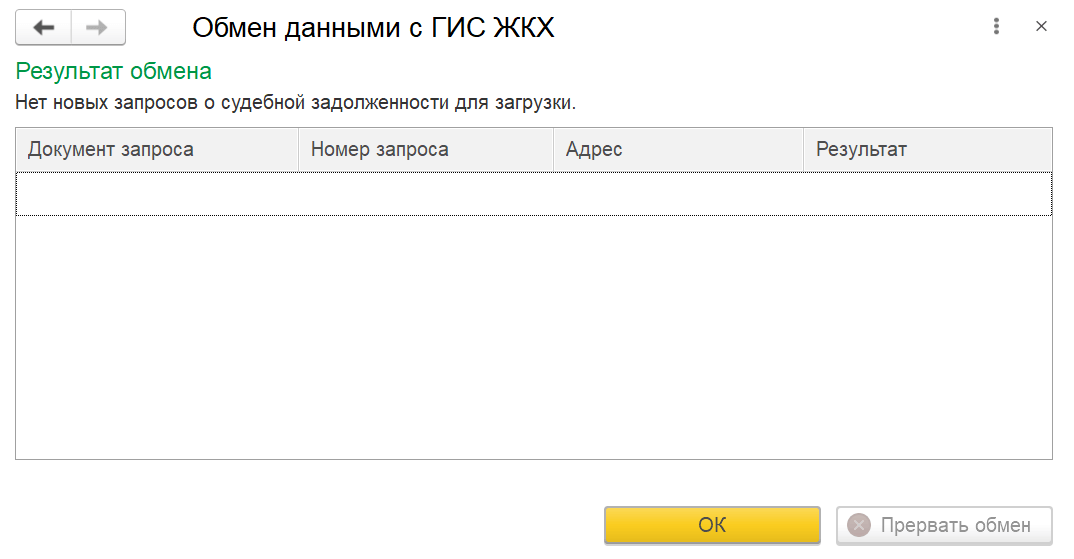Click the Нет новых запросов message text
Screen dimensions: 1074x559
296,103
